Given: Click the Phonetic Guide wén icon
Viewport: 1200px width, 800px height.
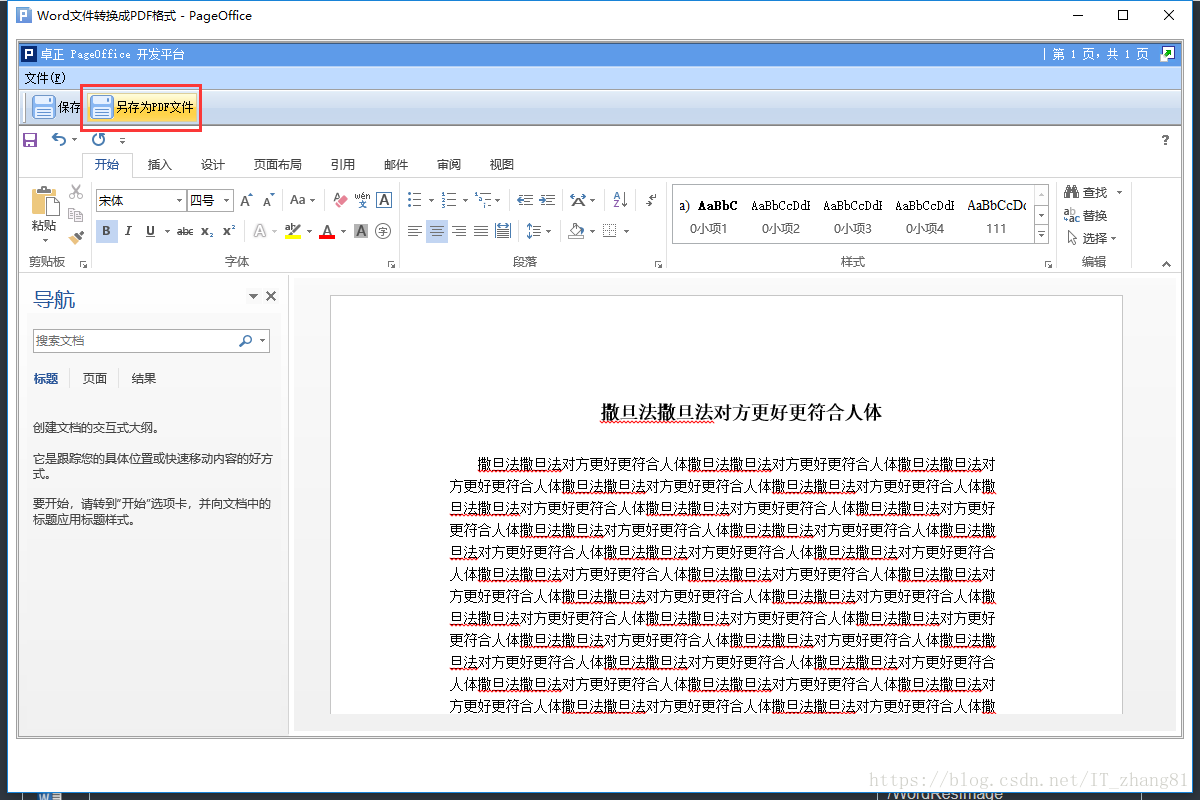Looking at the screenshot, I should tap(362, 200).
